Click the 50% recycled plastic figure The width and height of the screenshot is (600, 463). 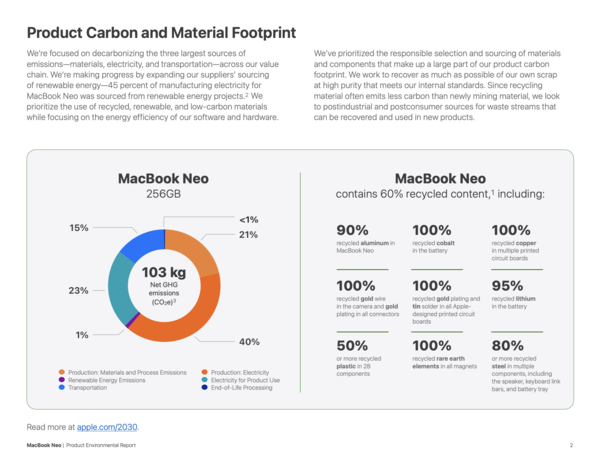pyautogui.click(x=352, y=346)
